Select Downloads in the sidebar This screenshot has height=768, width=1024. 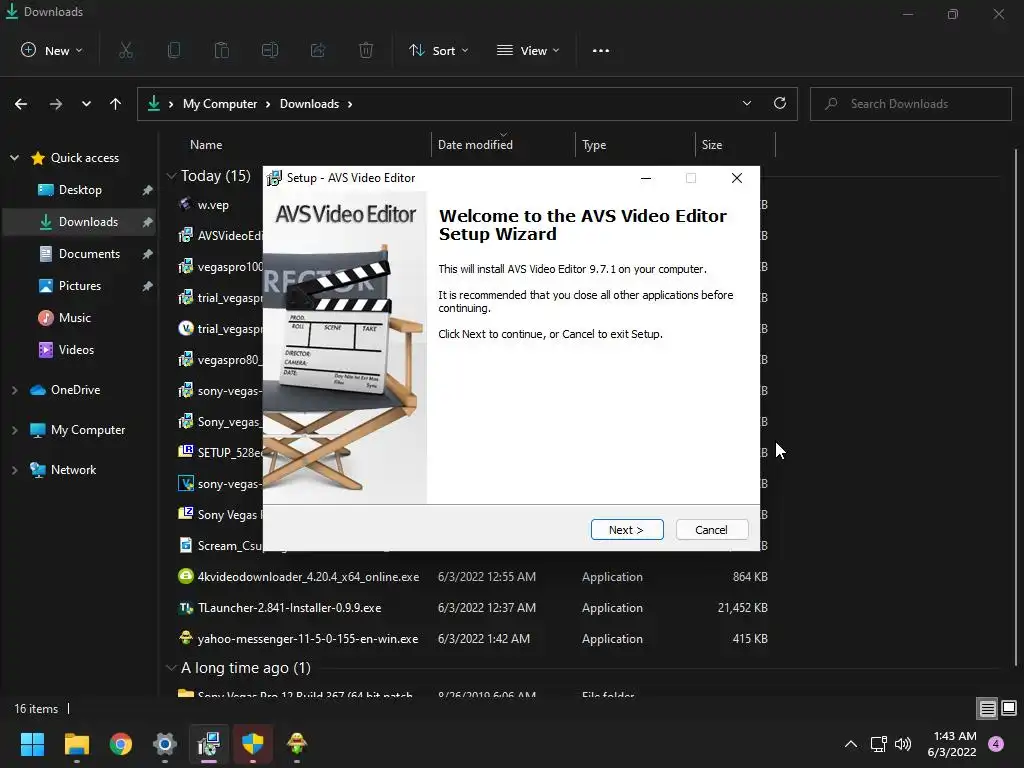tap(80, 222)
